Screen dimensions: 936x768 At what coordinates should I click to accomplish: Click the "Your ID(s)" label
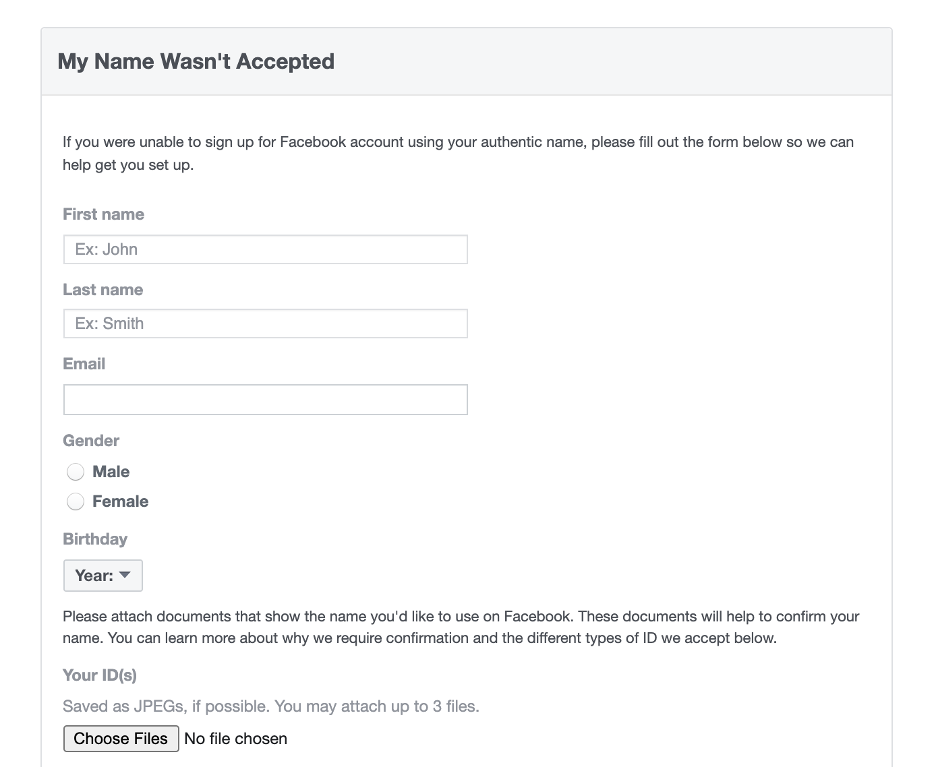[x=100, y=675]
